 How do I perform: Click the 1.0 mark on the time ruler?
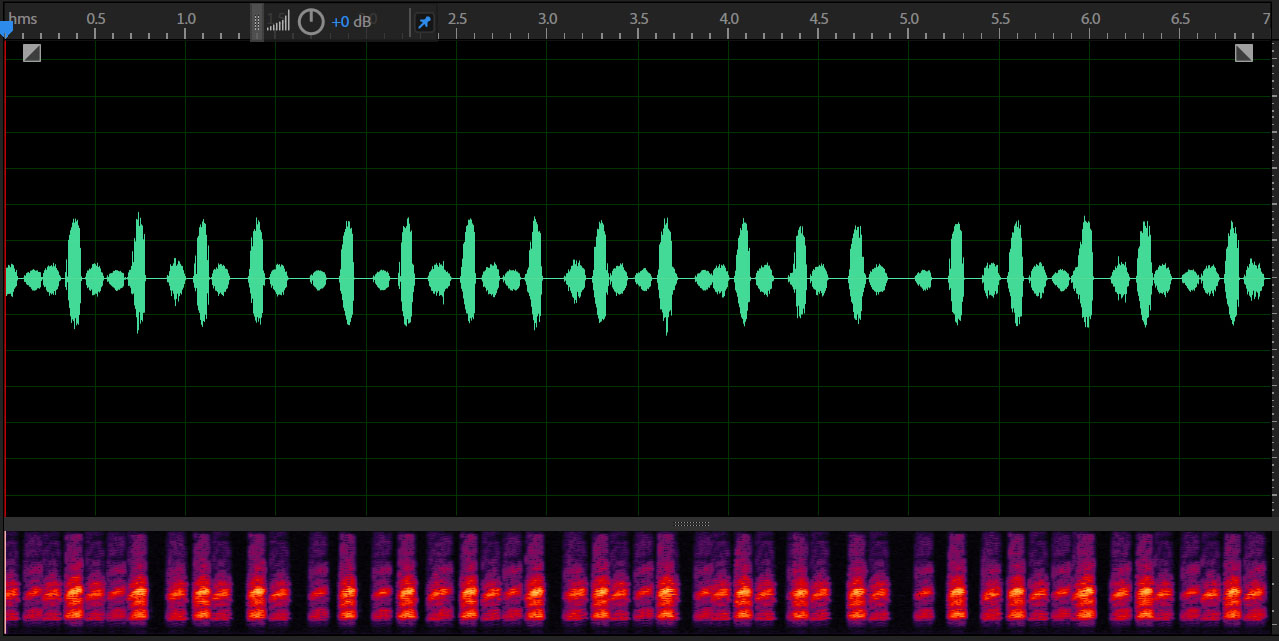point(186,19)
